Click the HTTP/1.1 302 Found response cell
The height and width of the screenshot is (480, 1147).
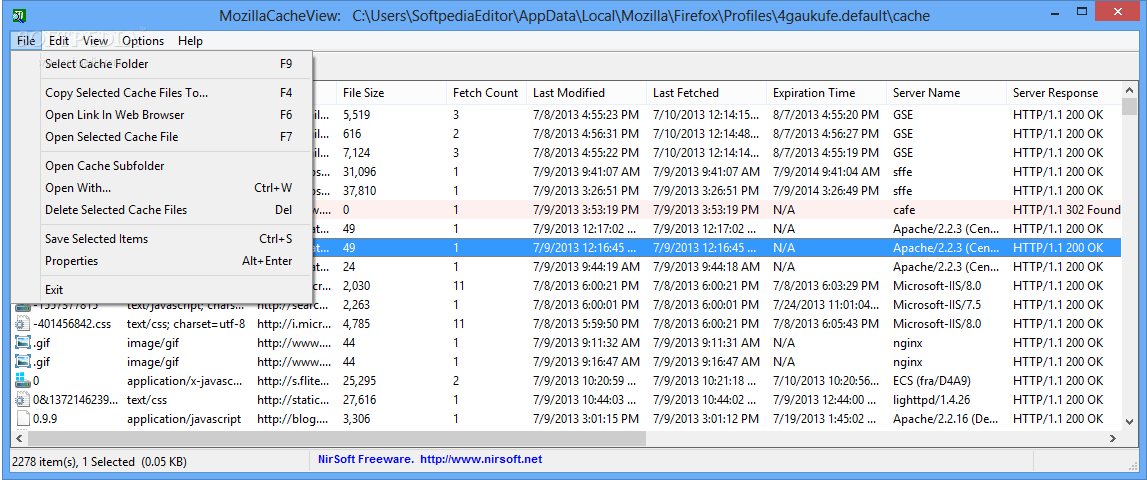1067,210
